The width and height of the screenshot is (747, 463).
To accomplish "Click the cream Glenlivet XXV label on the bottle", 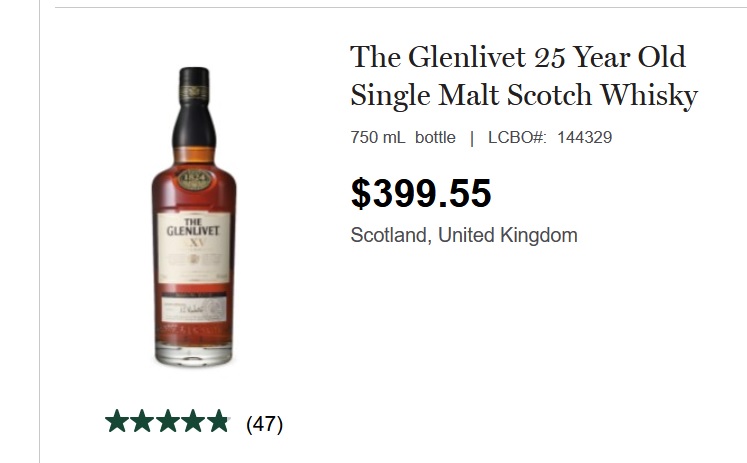I will (x=194, y=248).
